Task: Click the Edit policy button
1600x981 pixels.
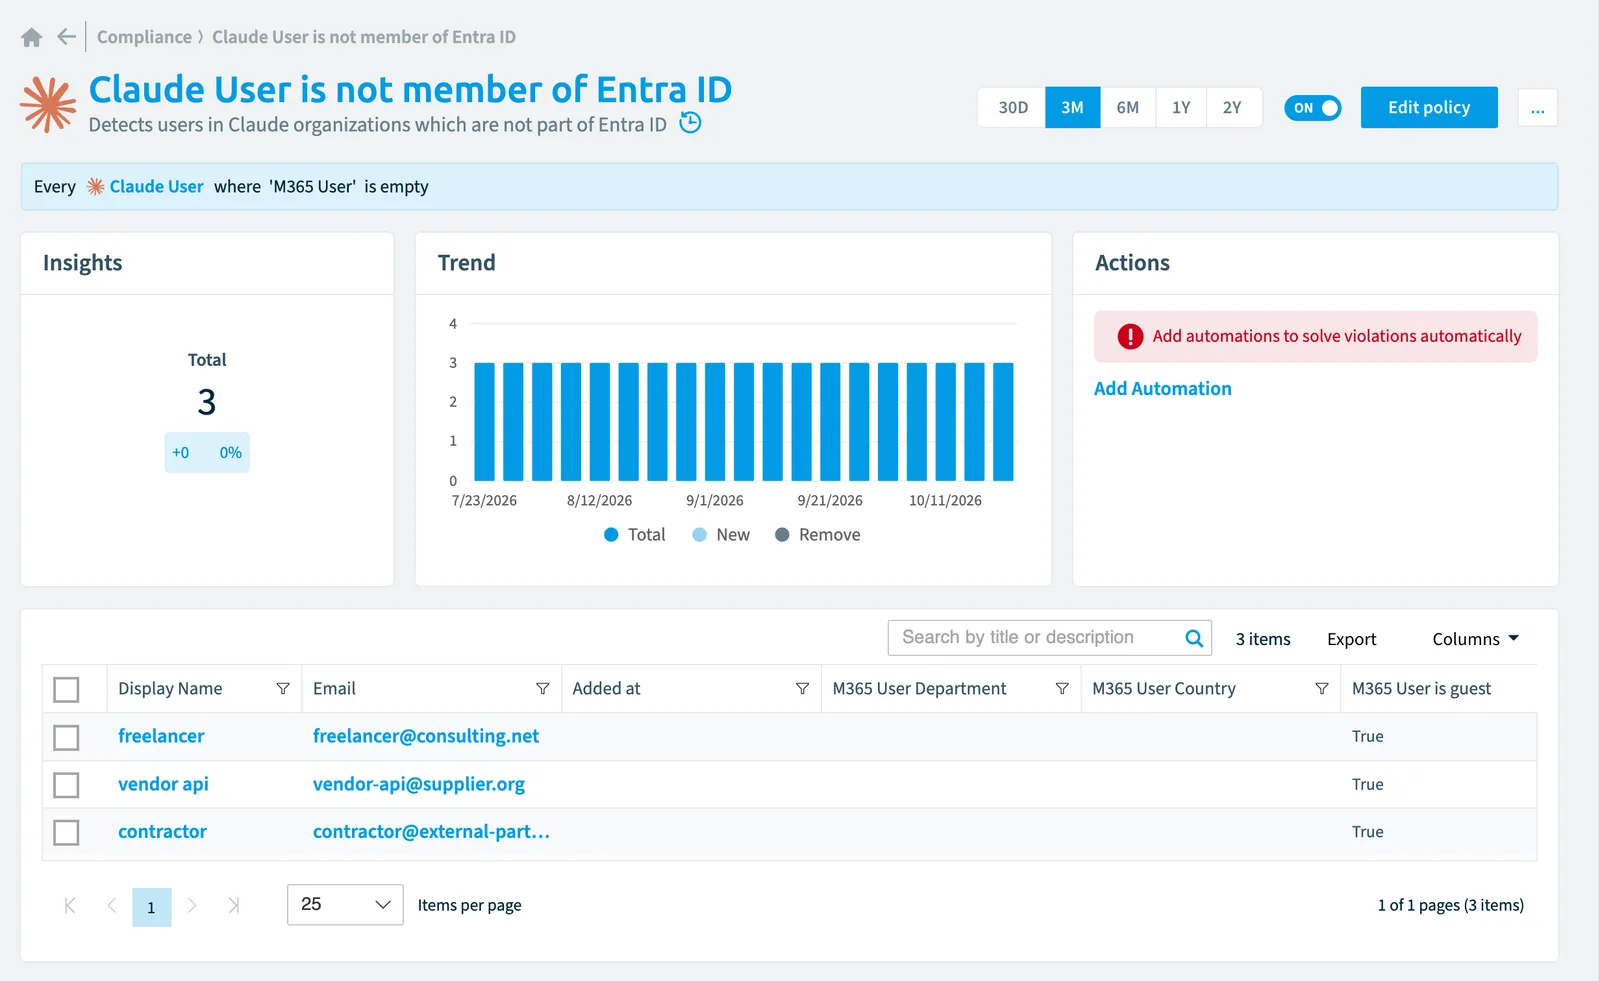Action: (x=1429, y=108)
